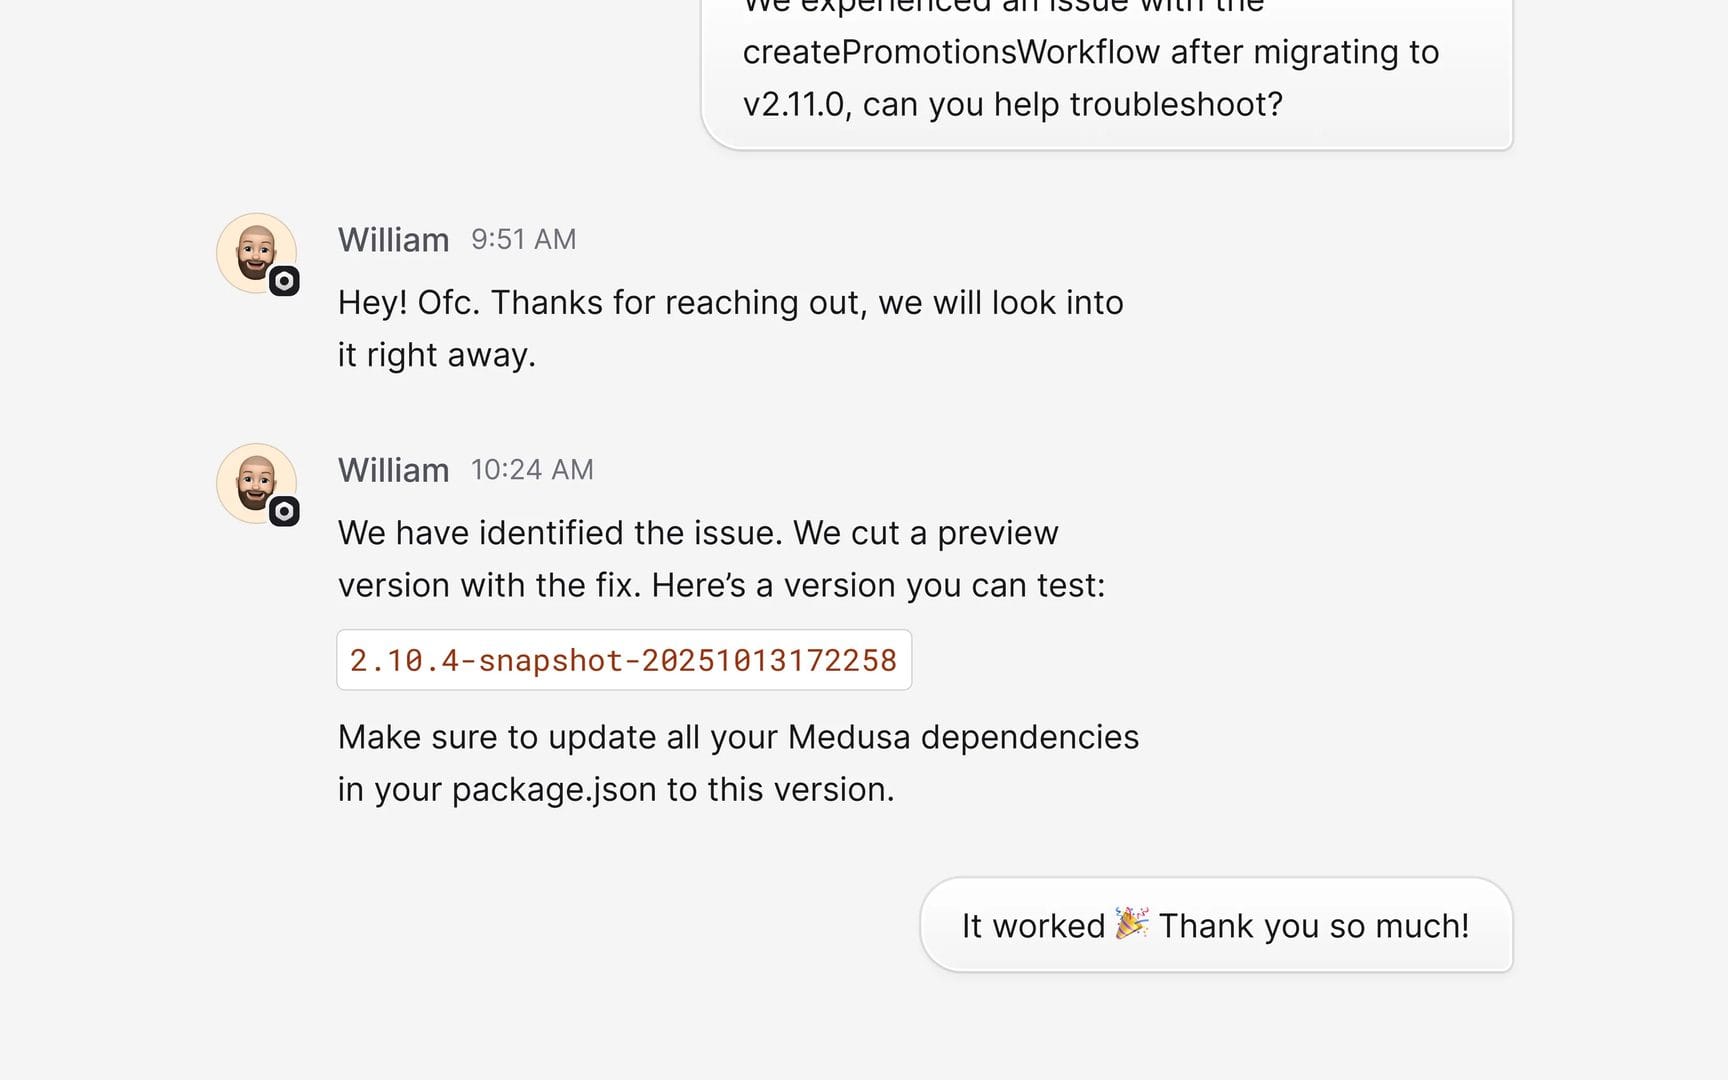Select the 2.10.4-snapshot version code block
1728x1080 pixels.
(624, 660)
